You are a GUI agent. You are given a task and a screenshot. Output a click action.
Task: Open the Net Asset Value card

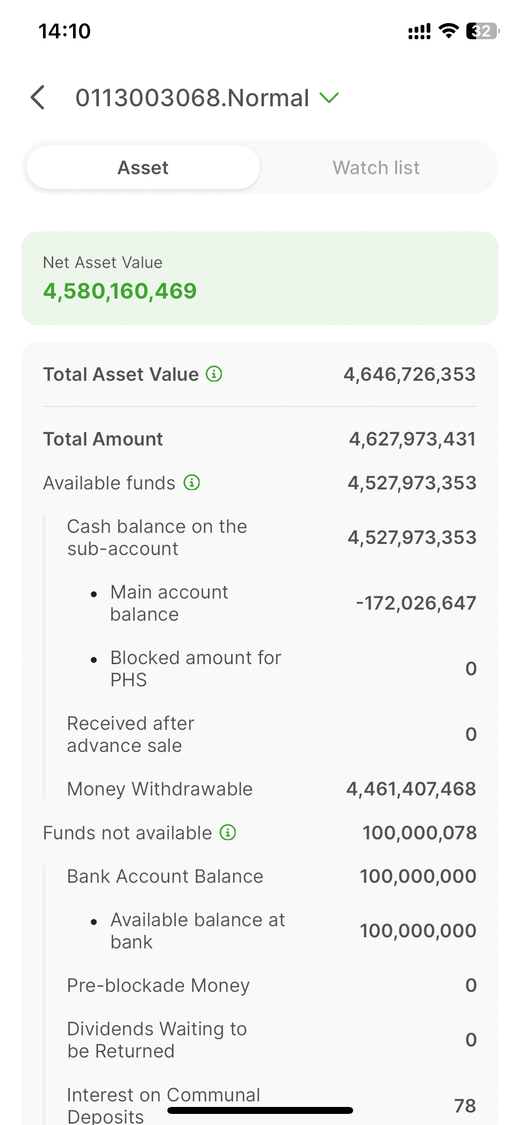[260, 278]
